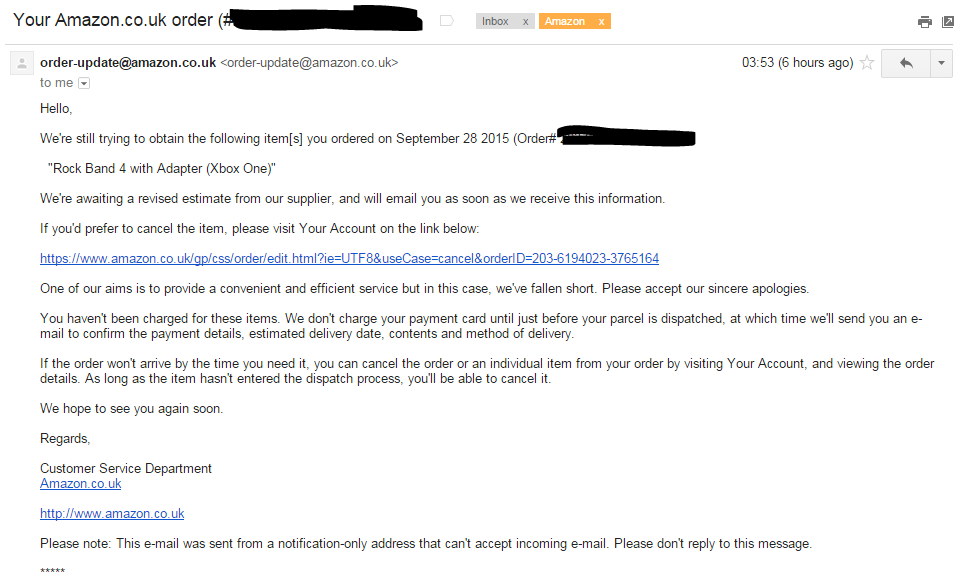Toggle the importance marker beside subject
This screenshot has height=573, width=968.
pyautogui.click(x=446, y=21)
